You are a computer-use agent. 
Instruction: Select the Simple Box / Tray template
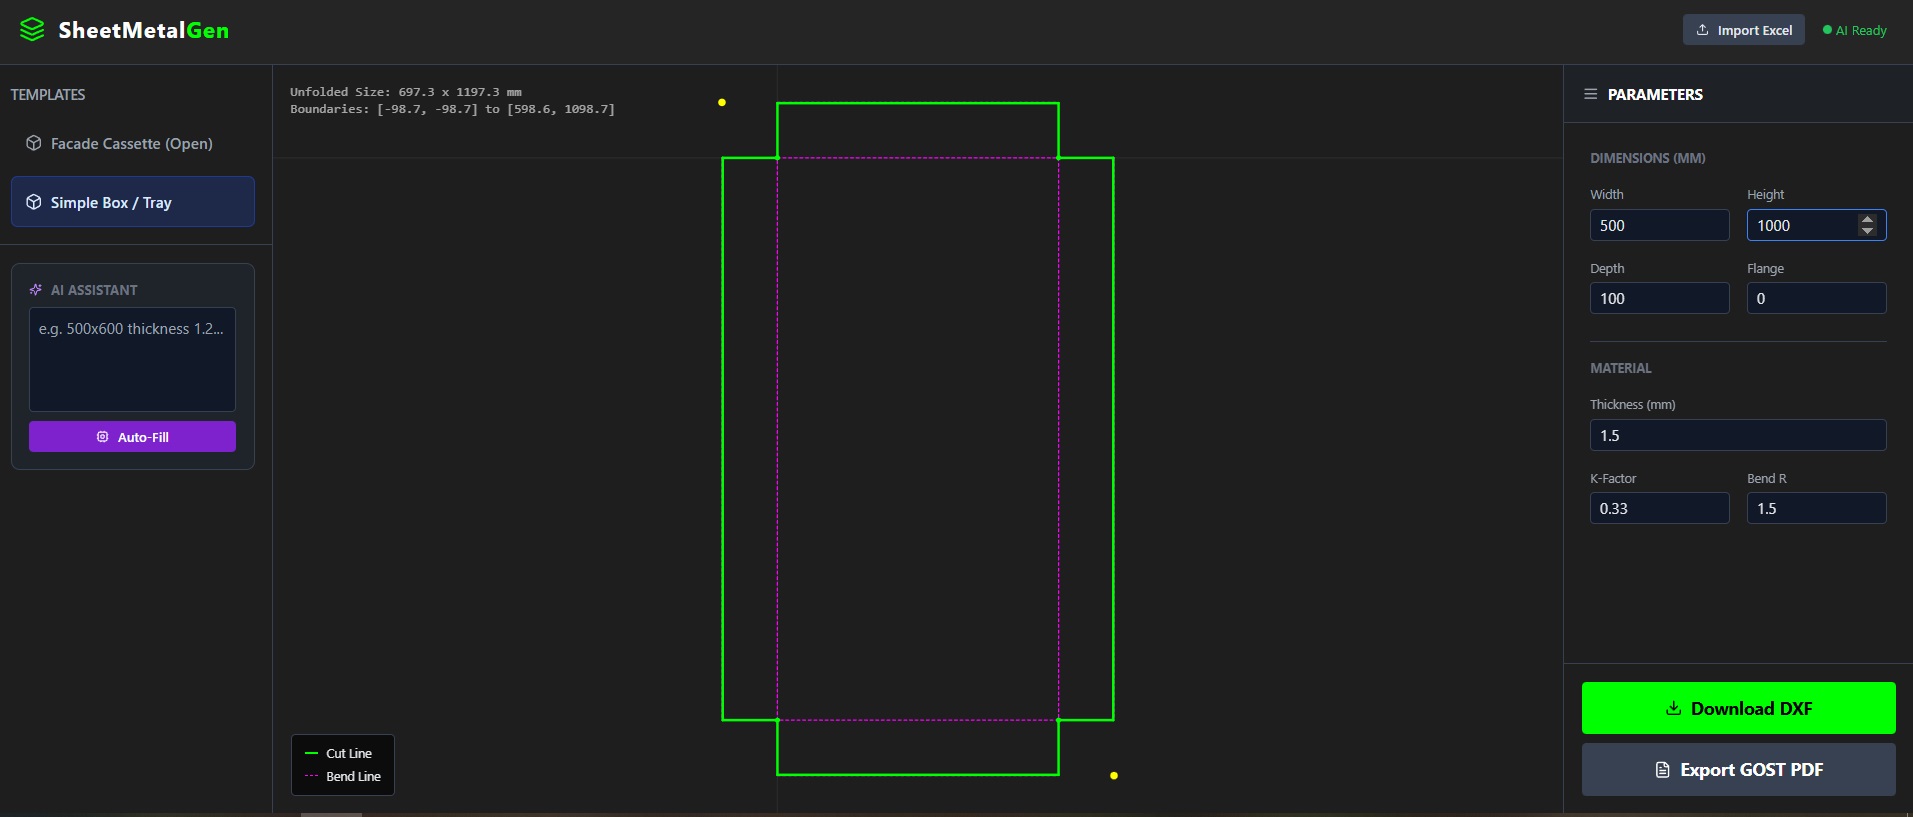pos(133,202)
